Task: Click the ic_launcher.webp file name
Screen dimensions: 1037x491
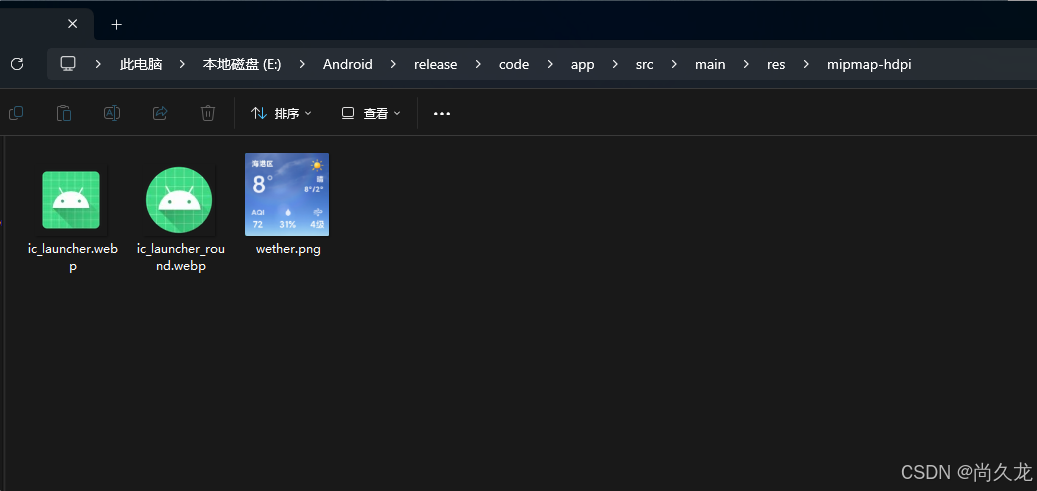Action: coord(73,257)
